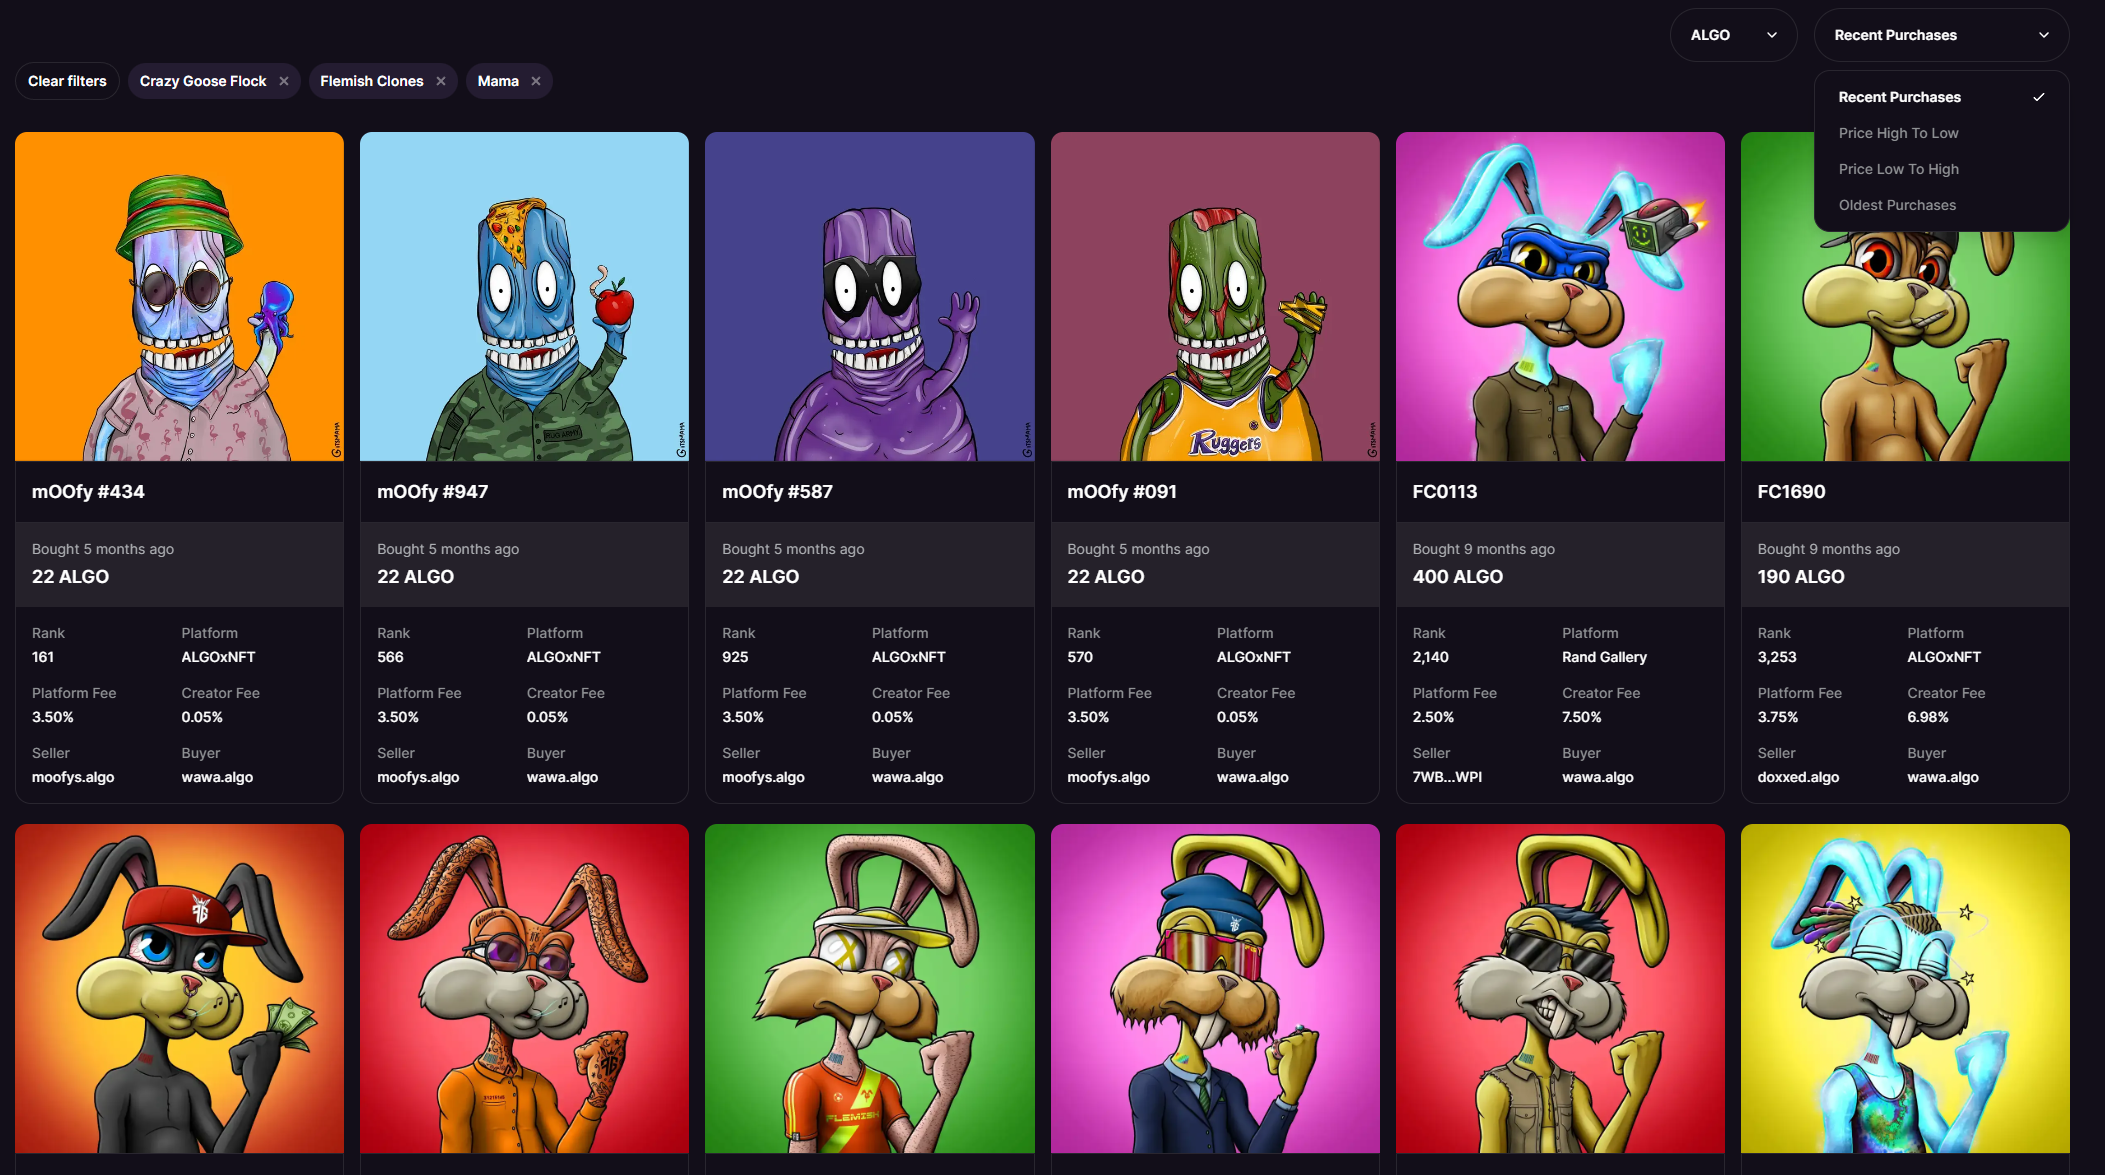Open mOOfy #434 artwork thumbnail

(x=179, y=296)
